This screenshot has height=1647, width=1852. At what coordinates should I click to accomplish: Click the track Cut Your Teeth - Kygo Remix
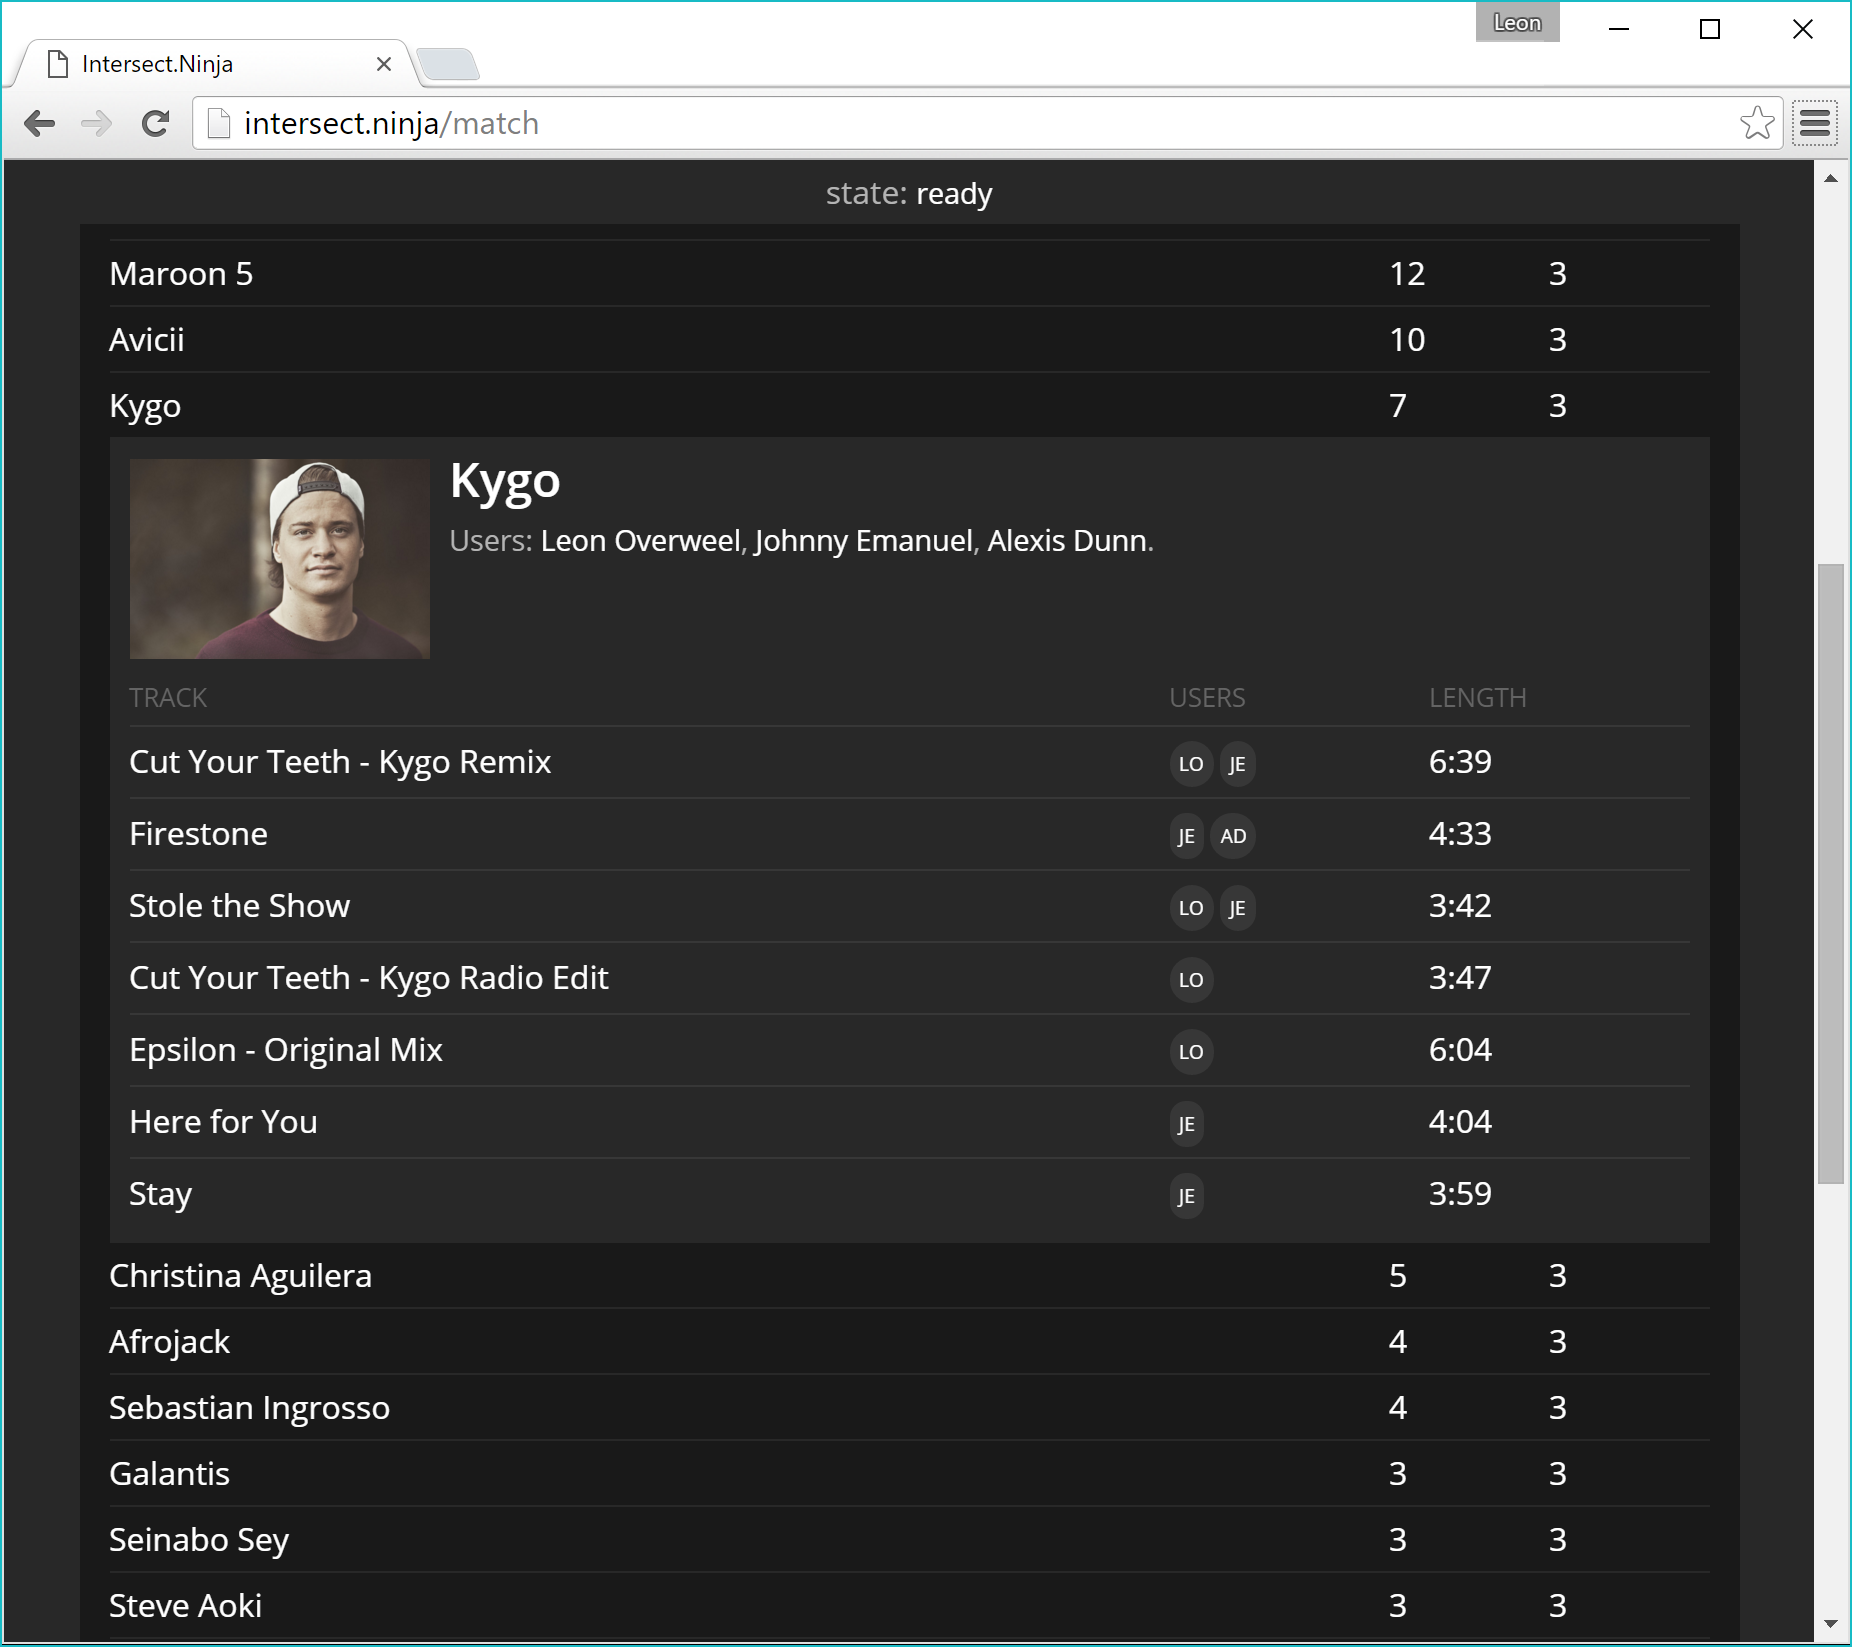(340, 762)
